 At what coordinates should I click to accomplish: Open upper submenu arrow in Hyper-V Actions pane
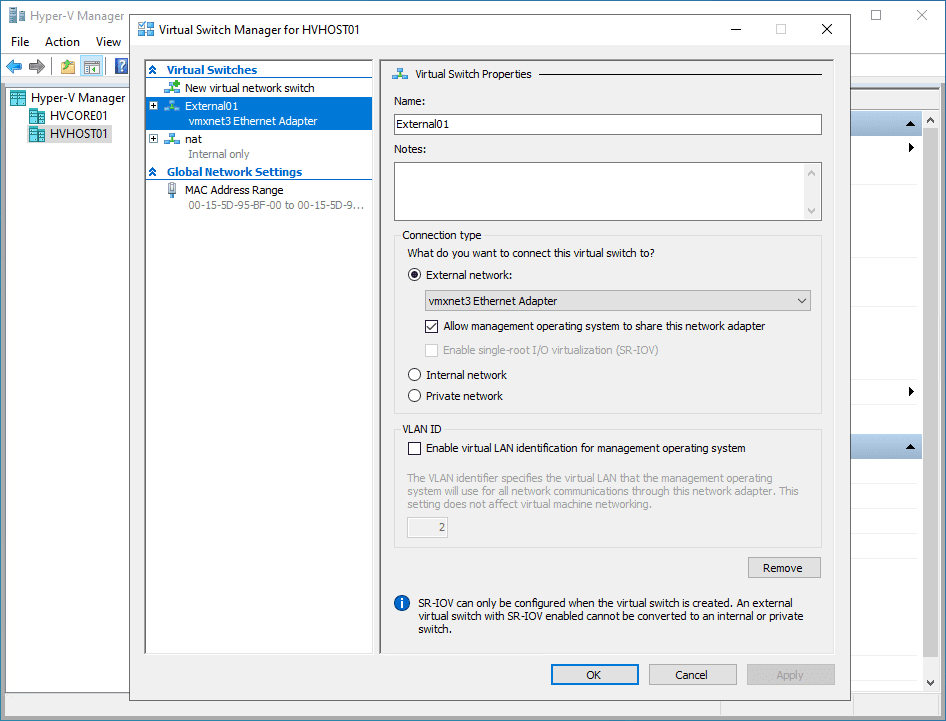tap(912, 148)
